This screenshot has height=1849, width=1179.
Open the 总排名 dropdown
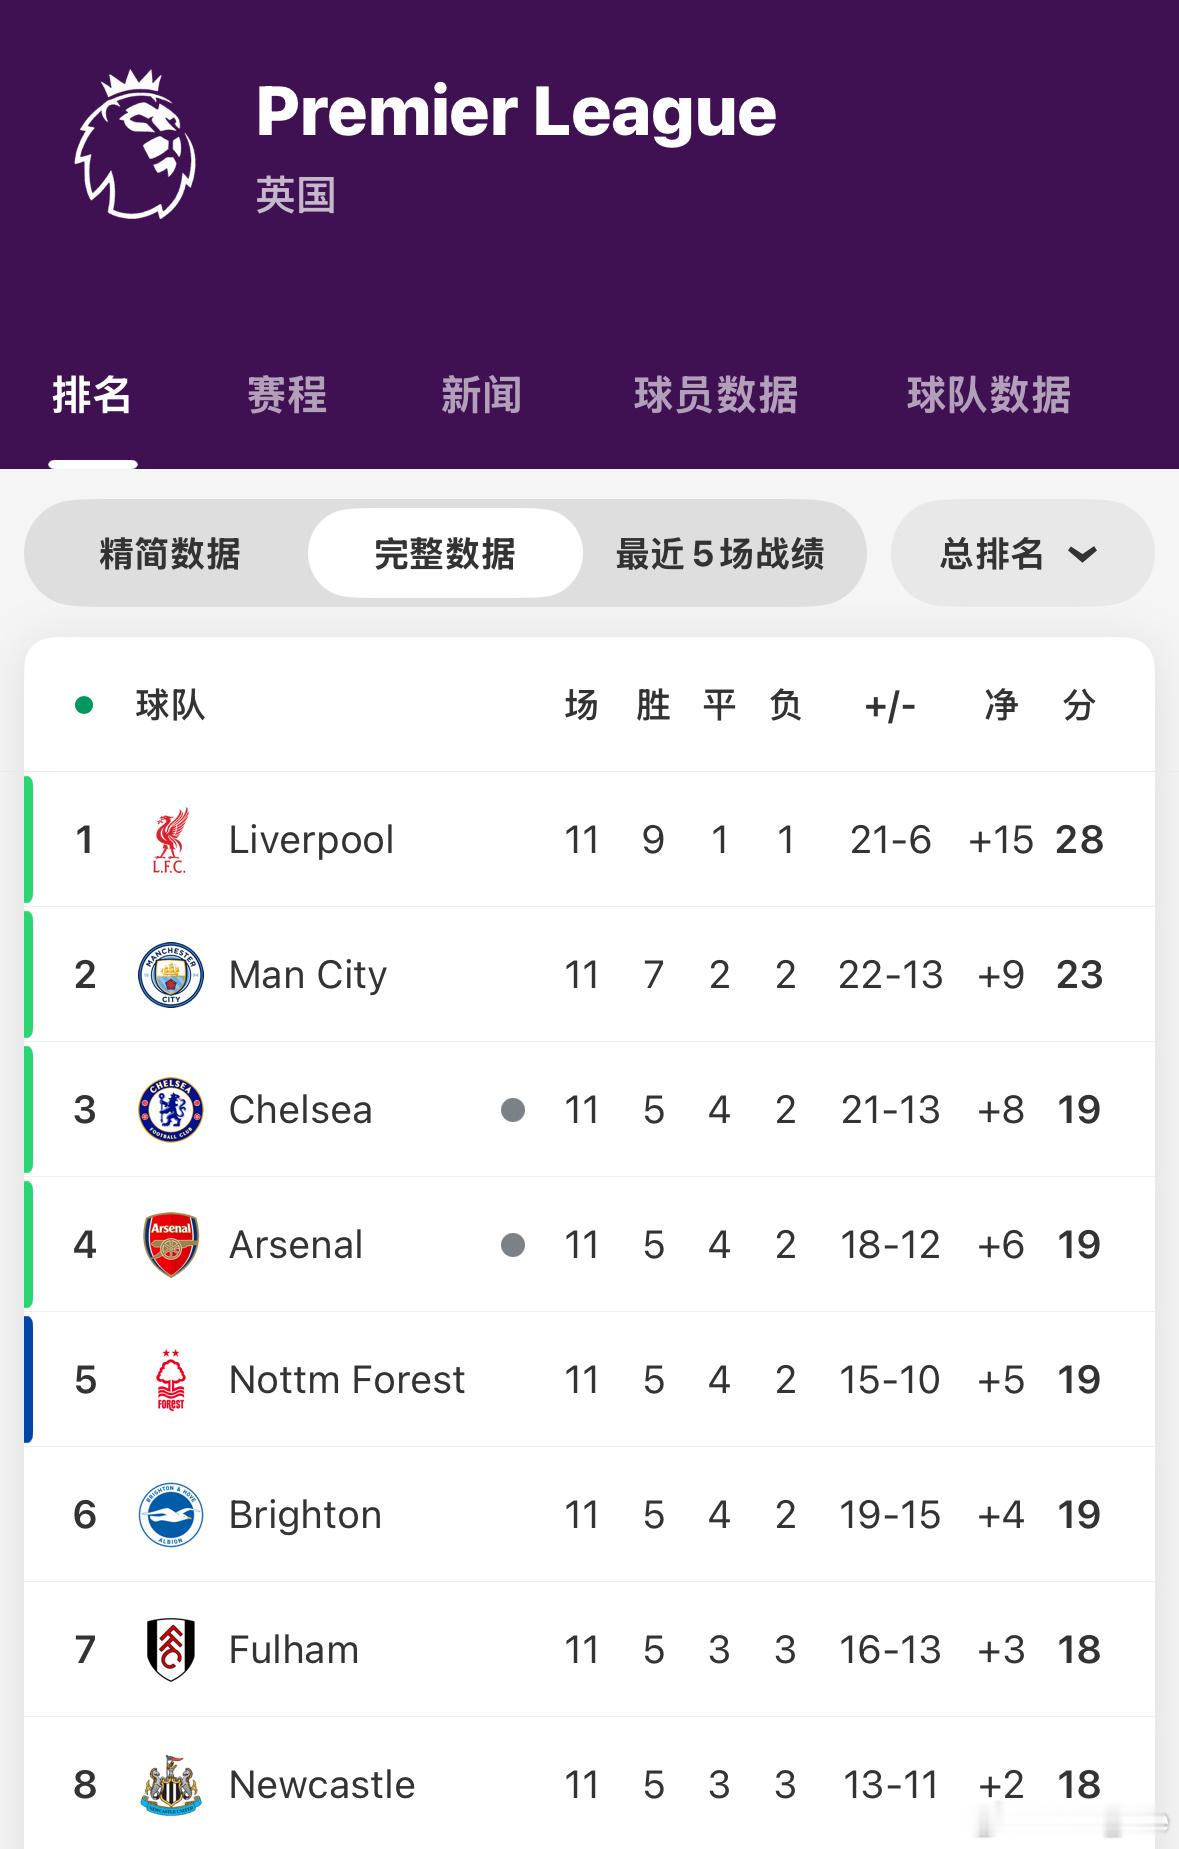click(x=1022, y=553)
